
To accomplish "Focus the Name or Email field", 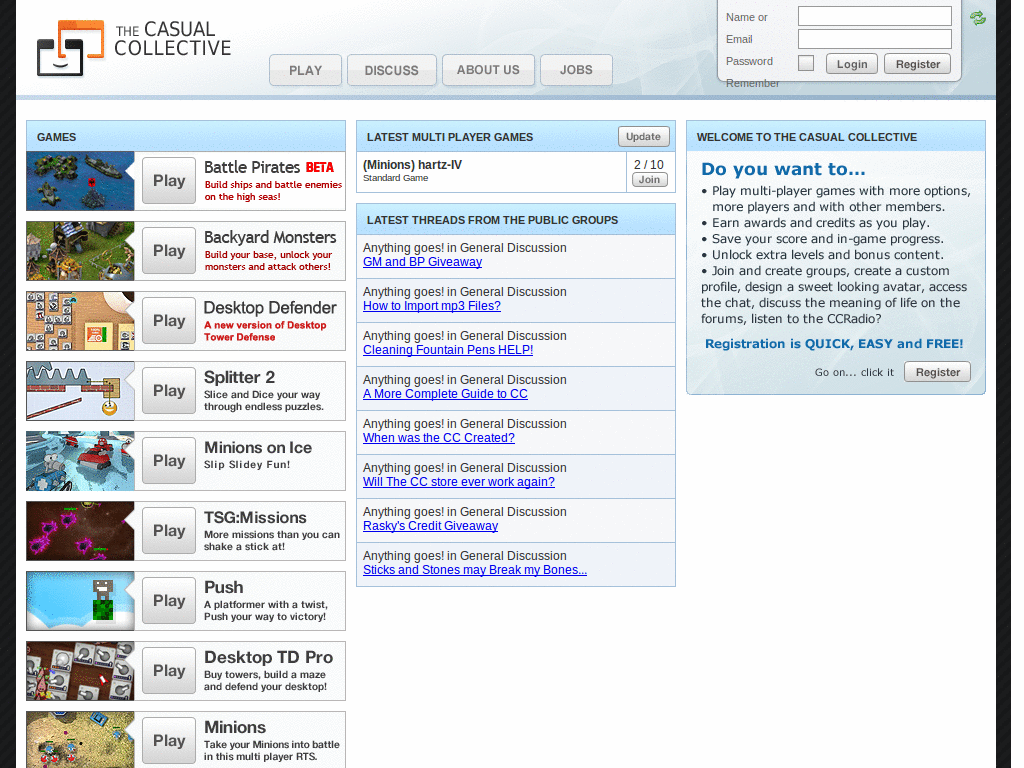I will click(x=874, y=16).
